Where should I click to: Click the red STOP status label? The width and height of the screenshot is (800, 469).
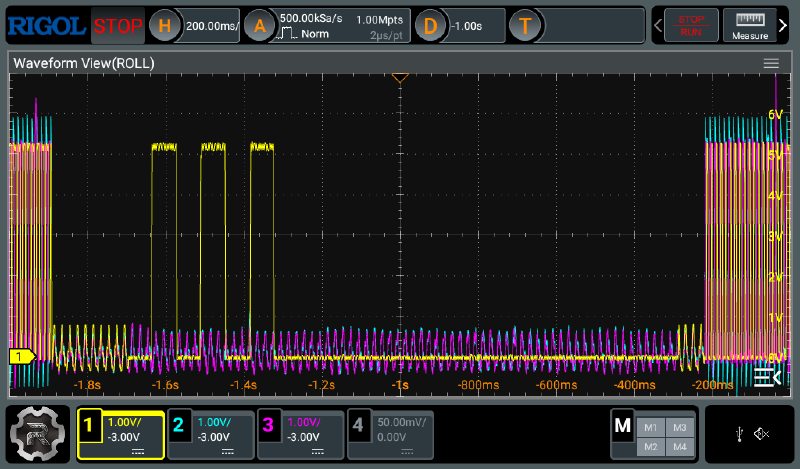point(118,26)
